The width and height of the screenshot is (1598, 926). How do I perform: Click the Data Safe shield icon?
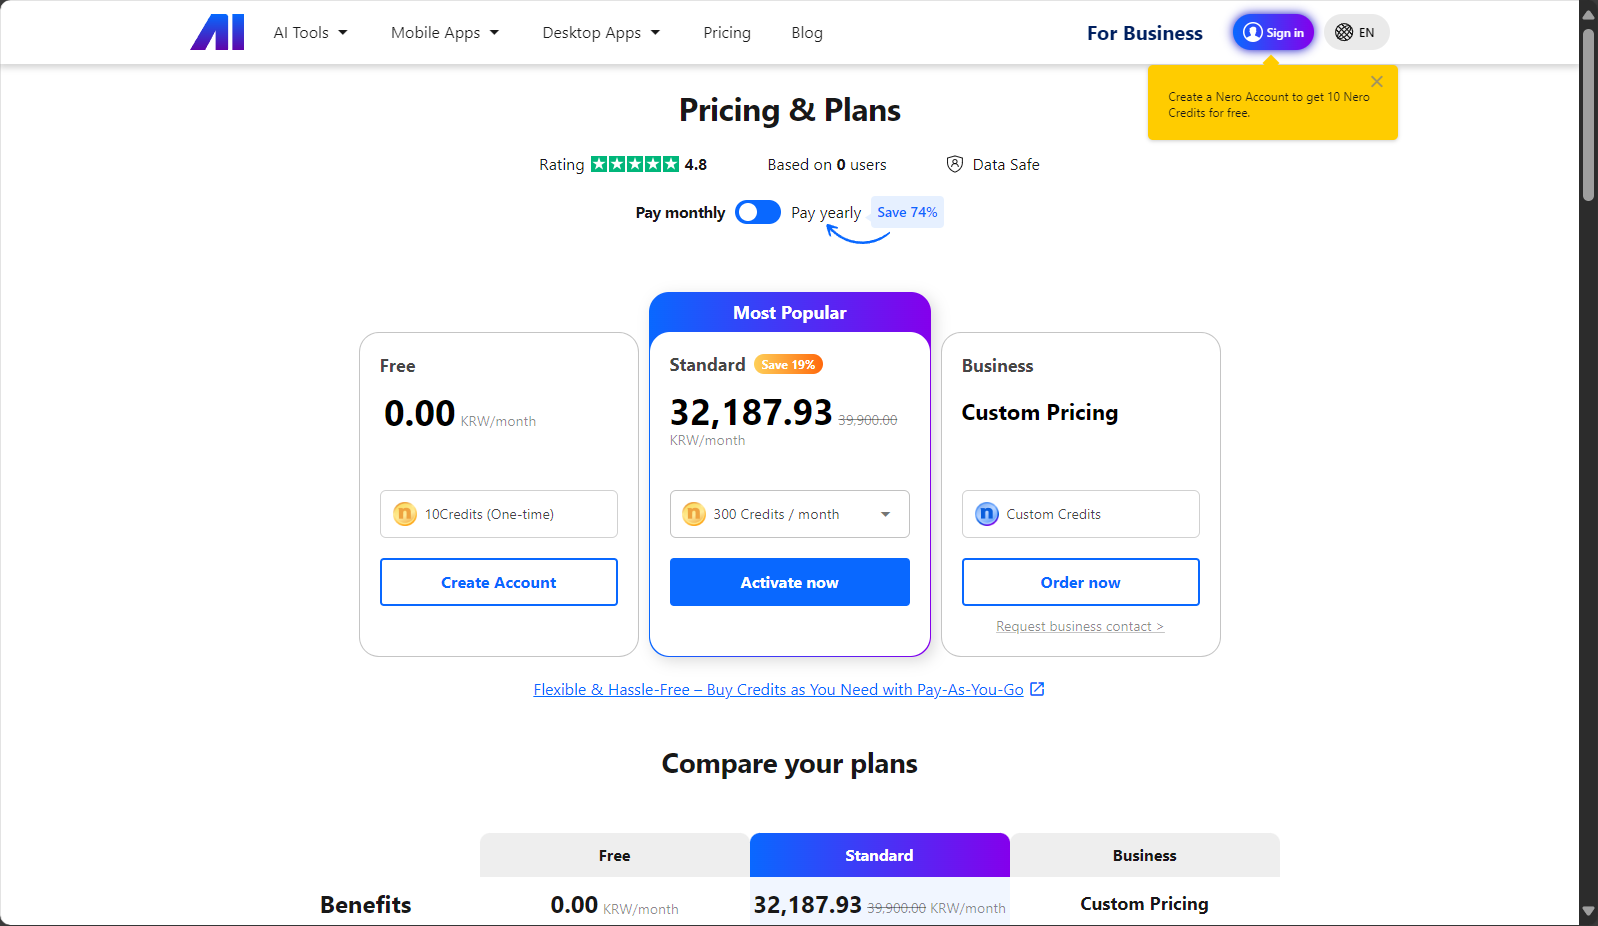pos(955,164)
